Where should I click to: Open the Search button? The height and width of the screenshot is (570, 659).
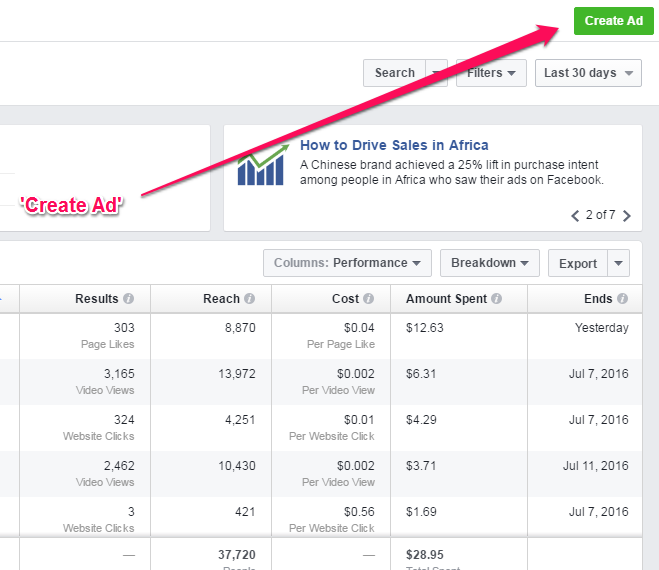(394, 73)
